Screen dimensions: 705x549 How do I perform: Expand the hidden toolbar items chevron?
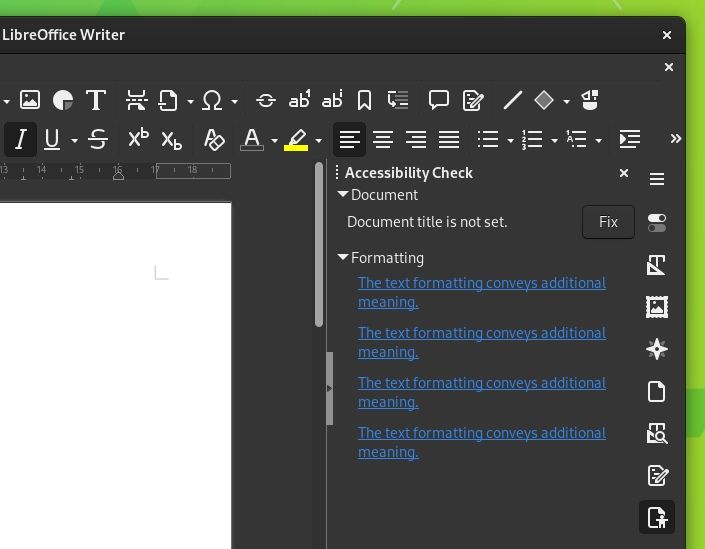[x=675, y=139]
